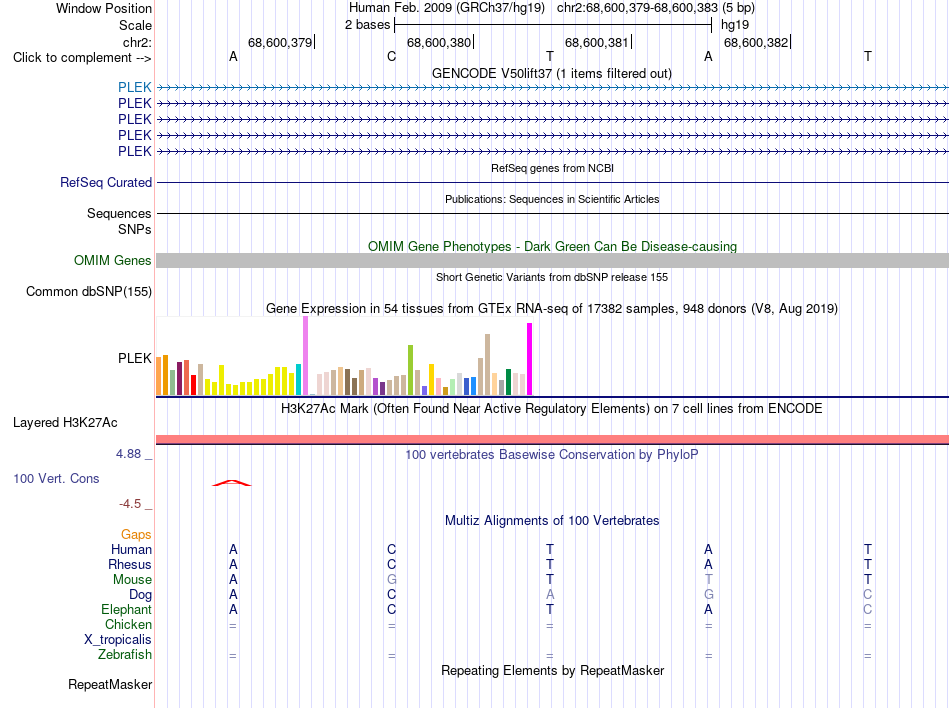Click the H3K27Ac Mark ENCODE track title
Screen dimensions: 950x708
(x=552, y=409)
